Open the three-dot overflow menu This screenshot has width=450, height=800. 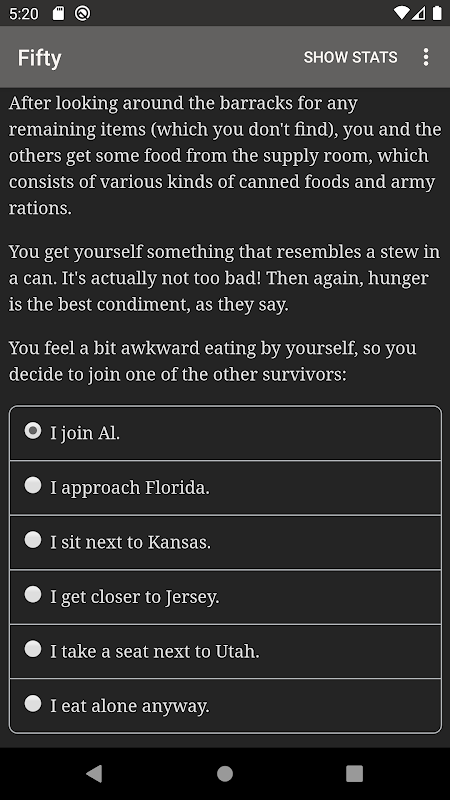pos(426,57)
